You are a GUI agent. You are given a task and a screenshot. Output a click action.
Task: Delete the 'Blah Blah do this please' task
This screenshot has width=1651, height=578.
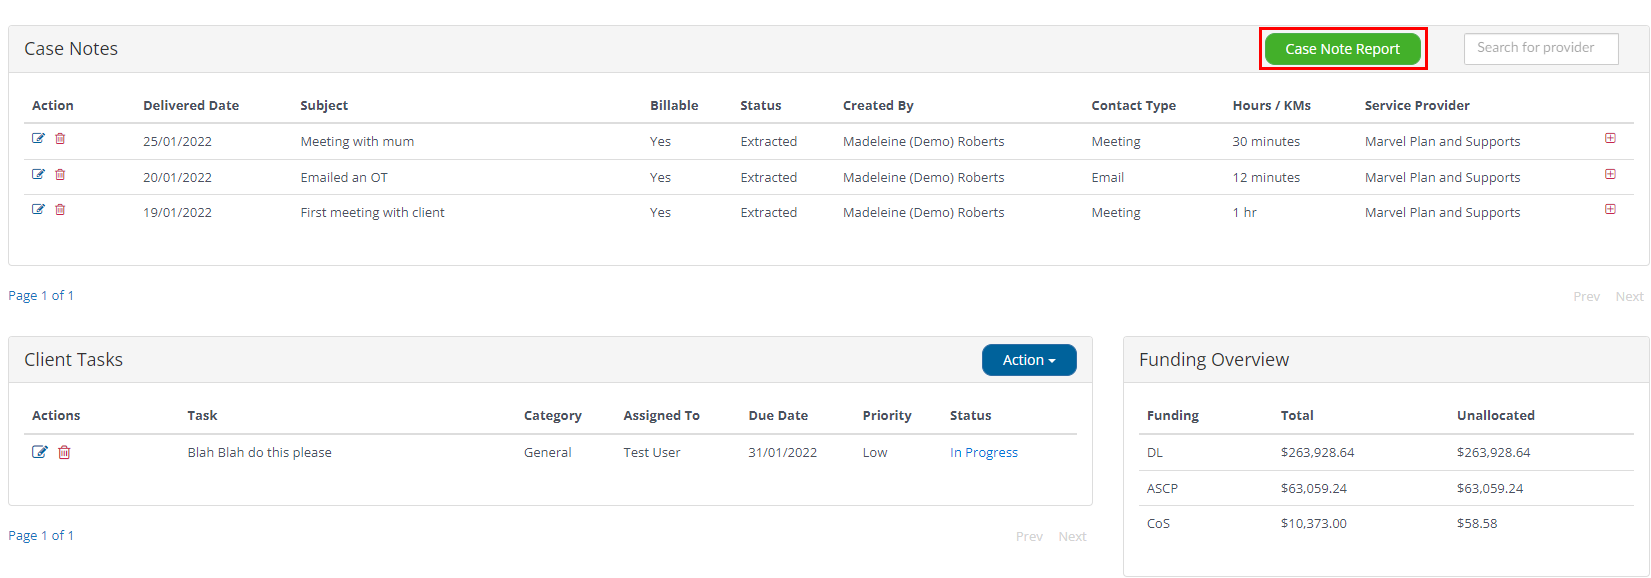(x=64, y=452)
